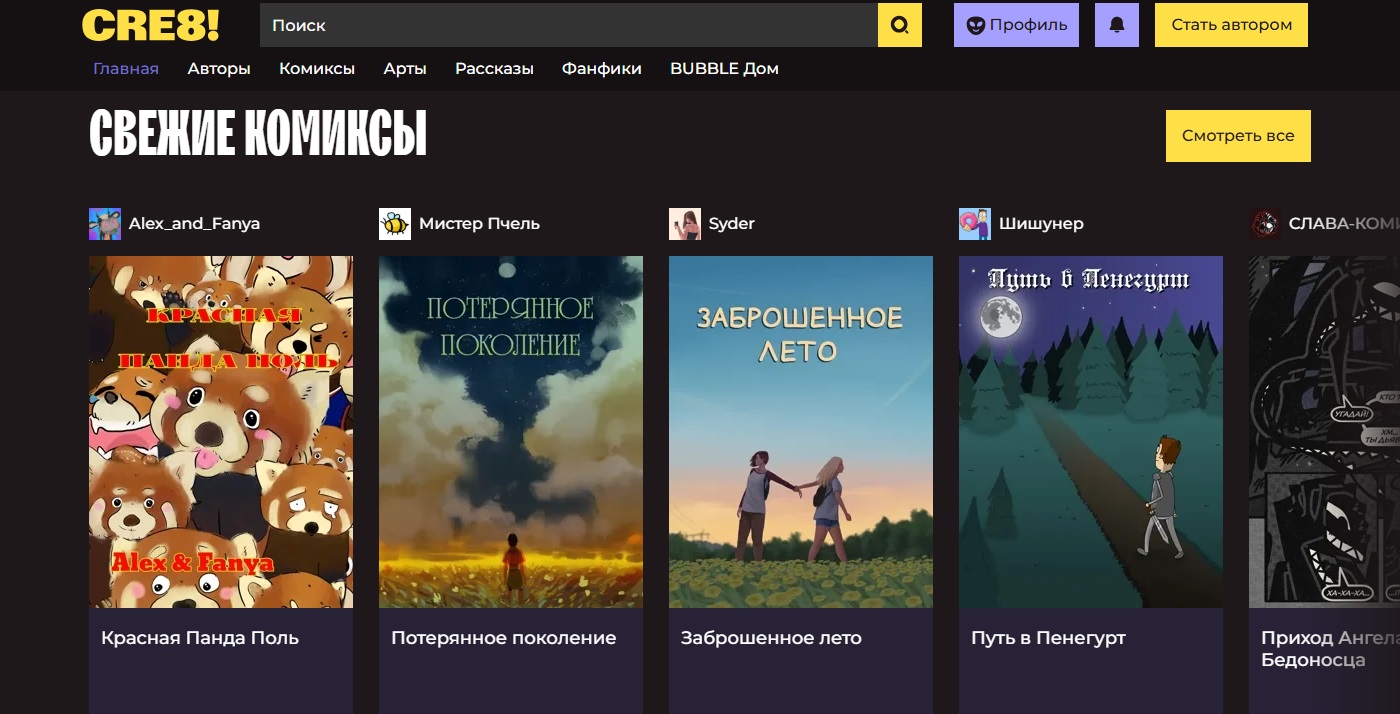The width and height of the screenshot is (1400, 714).
Task: Open the Заброшенное лето cover
Action: point(801,432)
